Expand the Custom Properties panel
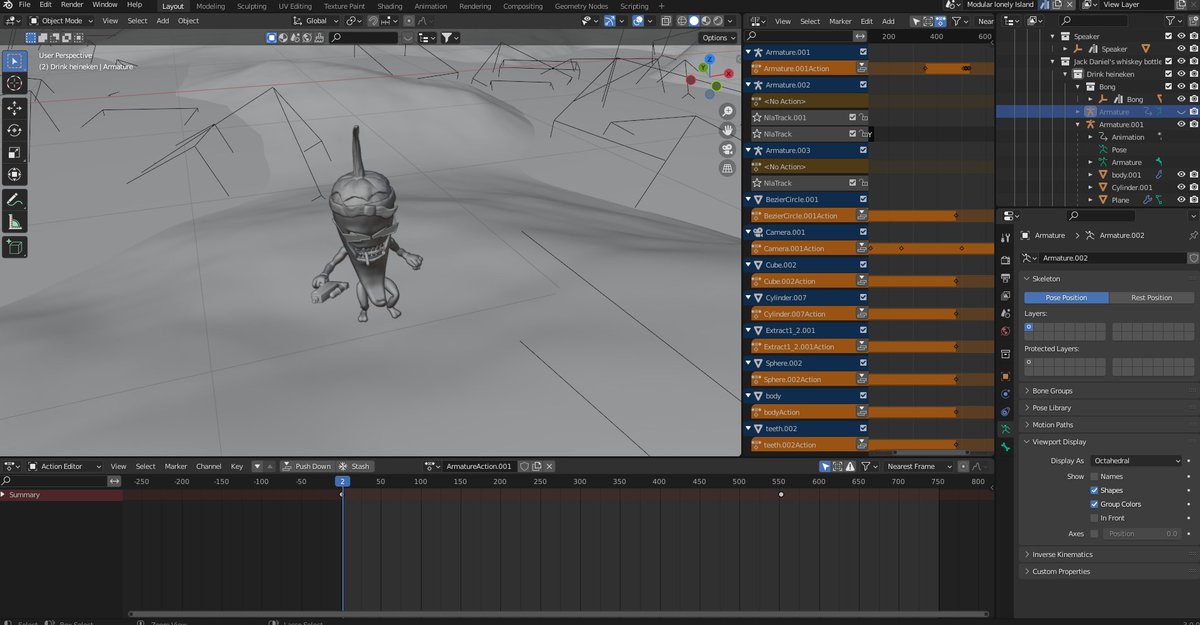The image size is (1200, 625). coord(1061,571)
